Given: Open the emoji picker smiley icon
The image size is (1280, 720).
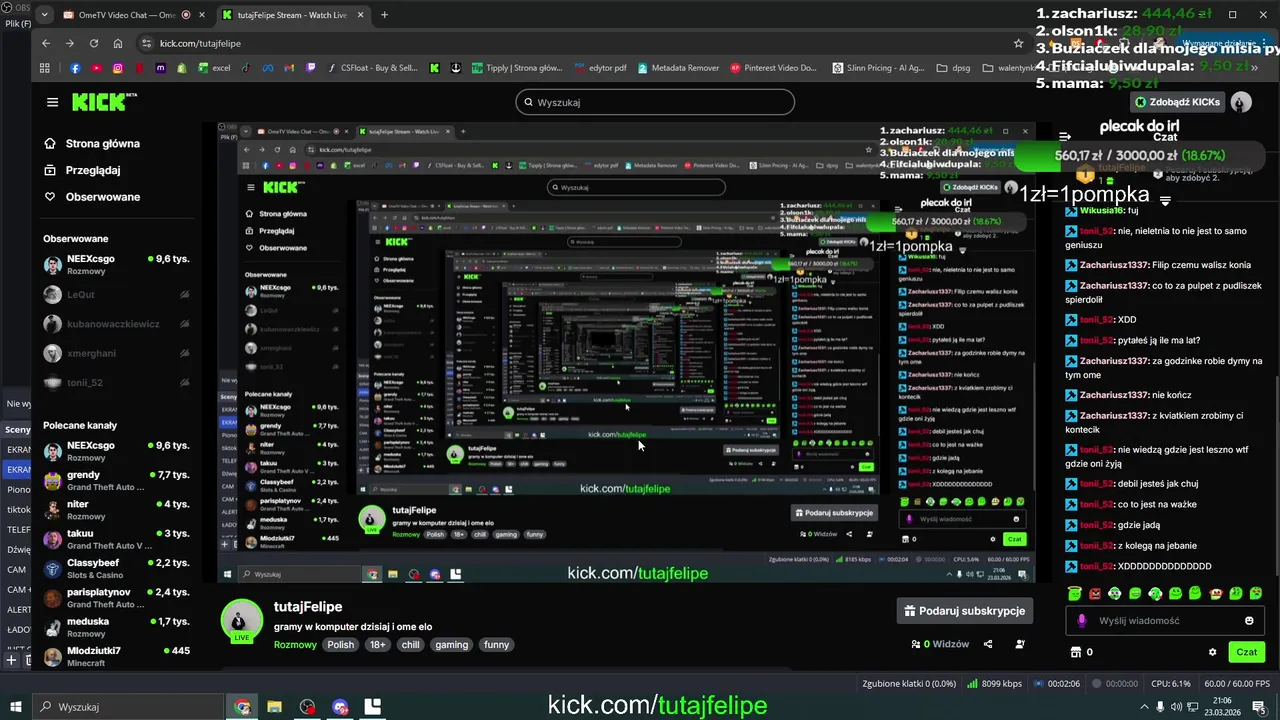Looking at the screenshot, I should pyautogui.click(x=1249, y=621).
